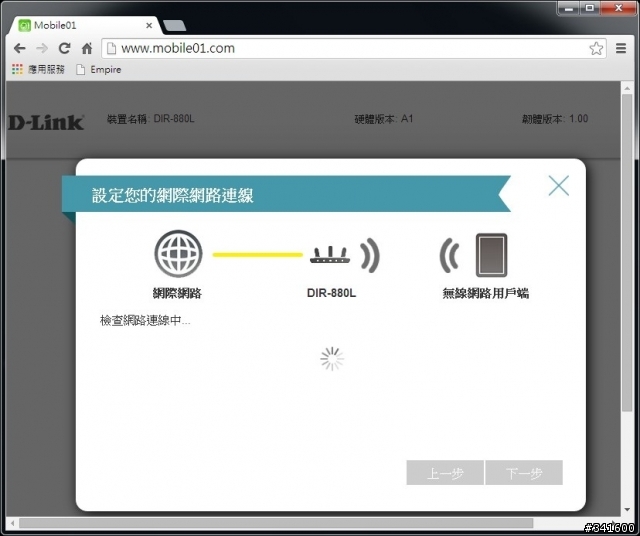
Task: Click the horizontal scrollbar left arrow
Action: [x=13, y=523]
